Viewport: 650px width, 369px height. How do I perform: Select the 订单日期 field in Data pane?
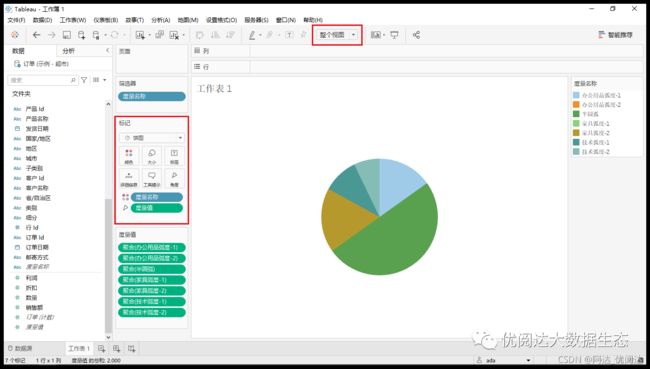(37, 247)
